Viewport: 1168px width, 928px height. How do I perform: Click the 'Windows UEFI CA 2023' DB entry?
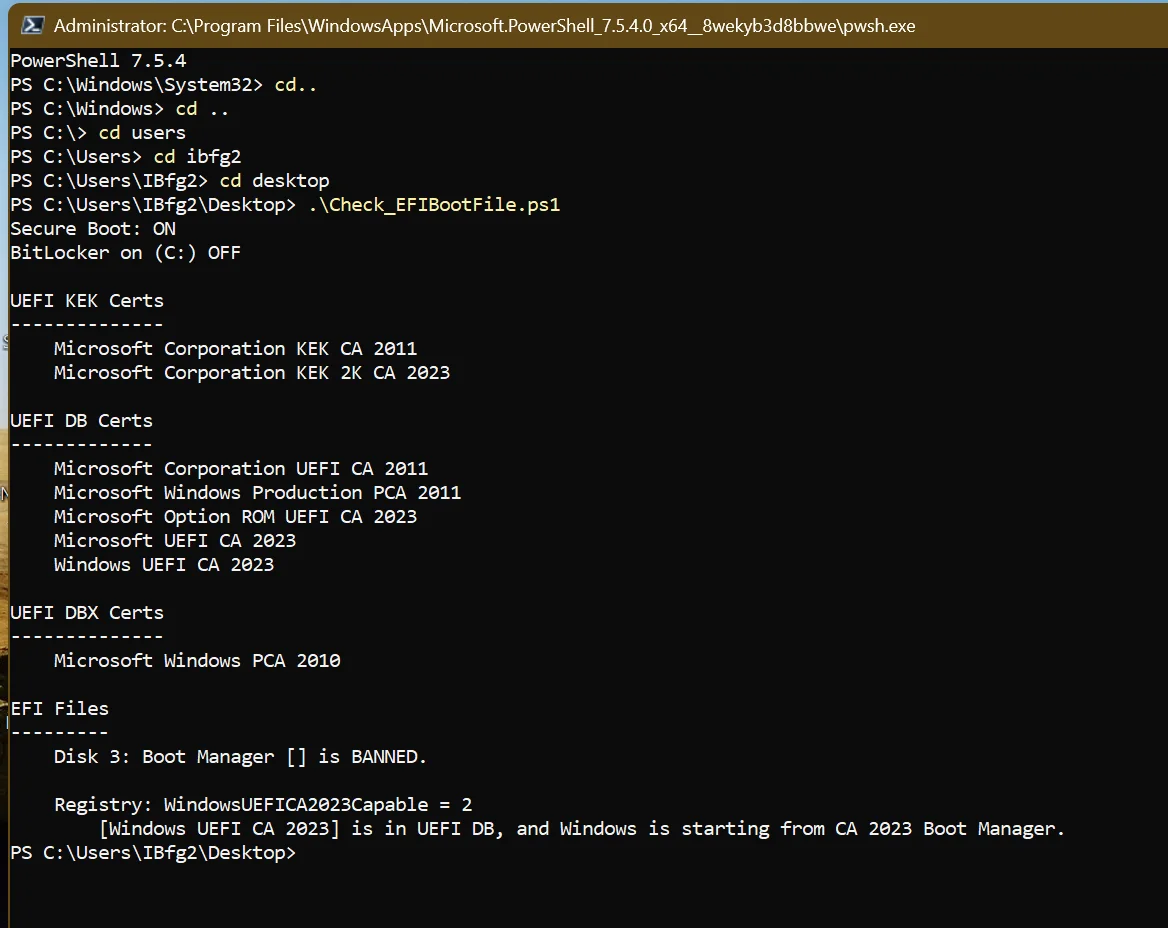click(x=164, y=565)
